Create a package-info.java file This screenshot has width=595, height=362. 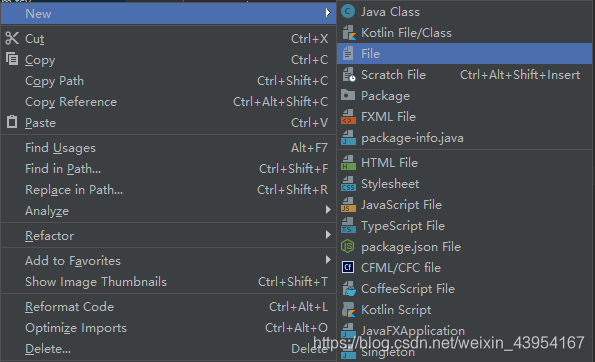(464, 138)
